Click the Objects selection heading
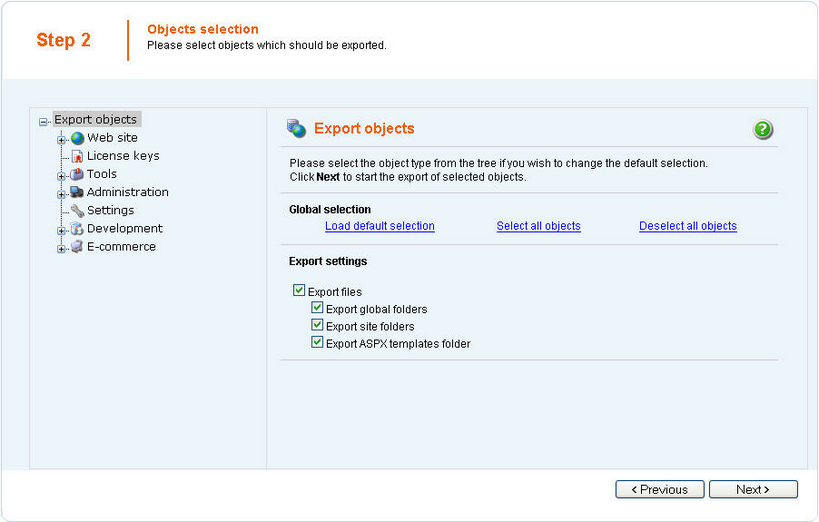The width and height of the screenshot is (819, 522). point(203,29)
